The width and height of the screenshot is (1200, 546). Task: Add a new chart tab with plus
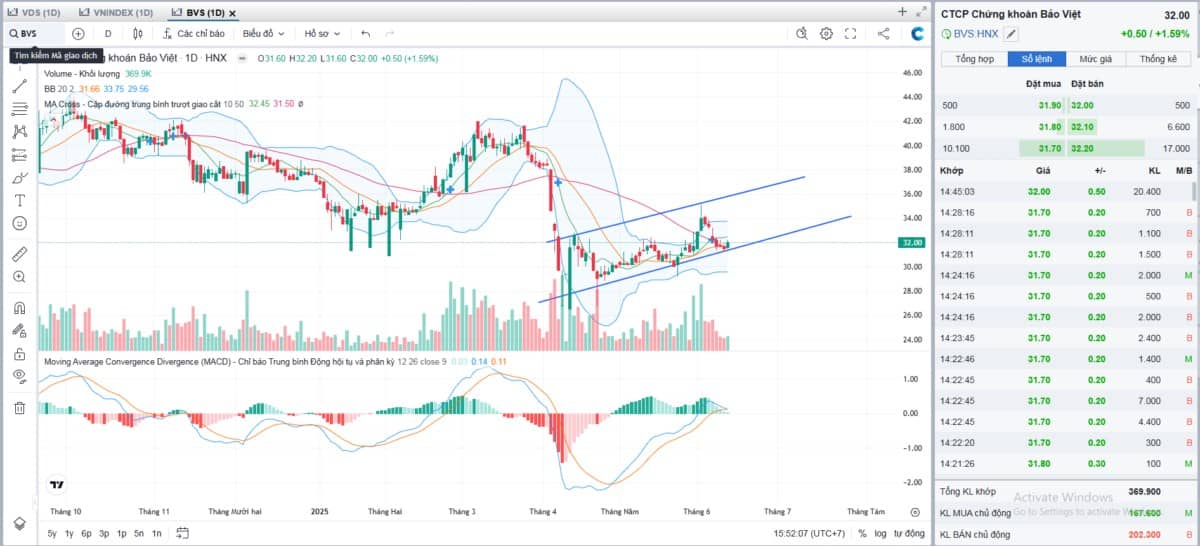tap(903, 11)
